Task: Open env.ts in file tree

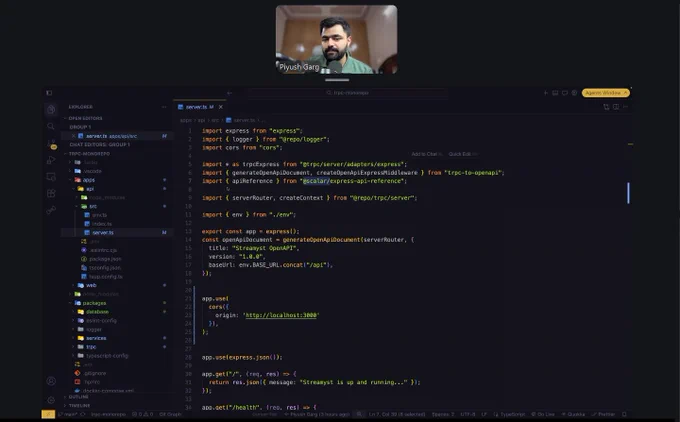Action: pos(99,215)
